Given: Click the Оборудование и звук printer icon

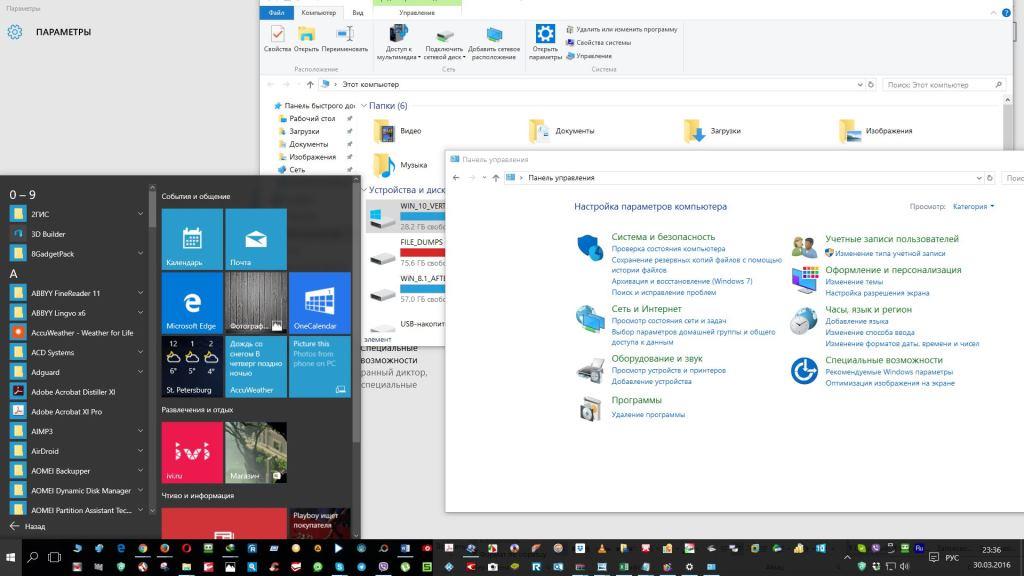Looking at the screenshot, I should [x=590, y=369].
